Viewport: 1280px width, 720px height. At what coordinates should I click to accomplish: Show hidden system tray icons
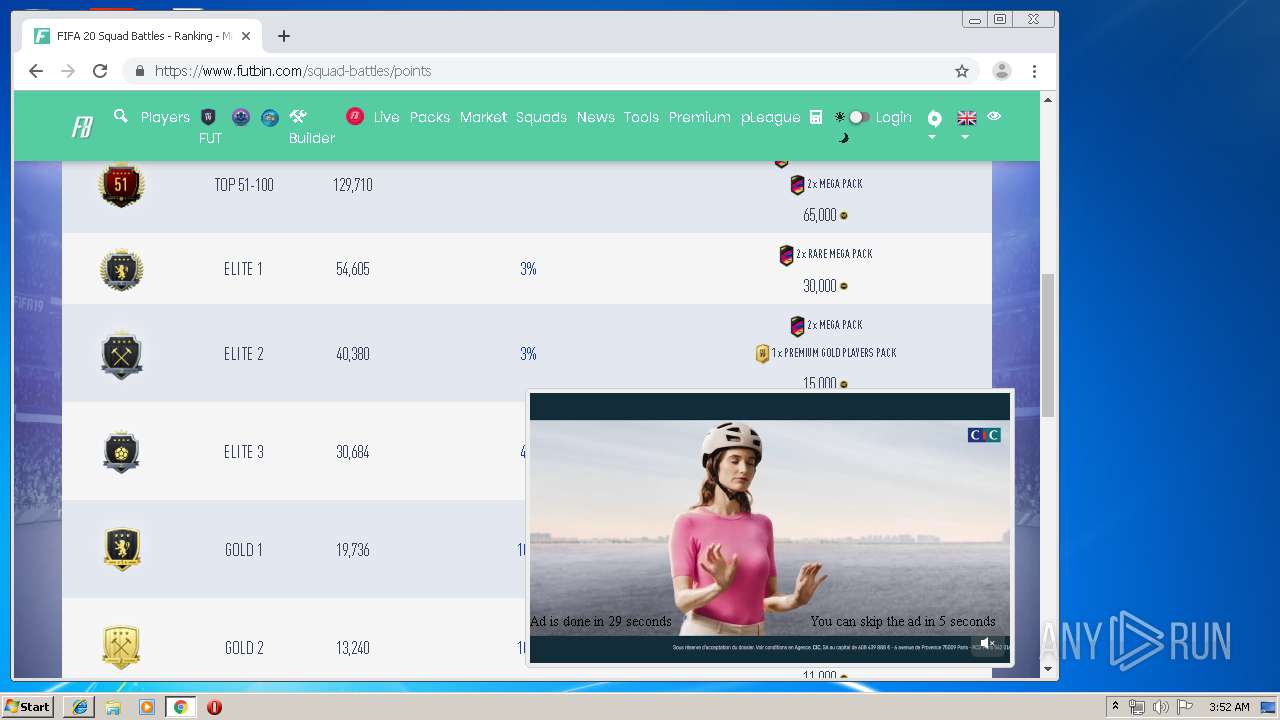coord(1115,707)
